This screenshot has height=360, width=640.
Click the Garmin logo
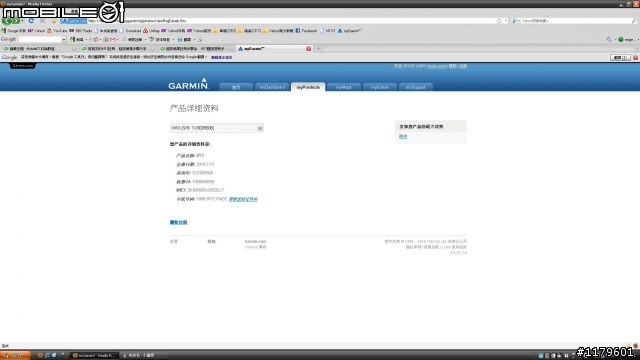point(188,84)
